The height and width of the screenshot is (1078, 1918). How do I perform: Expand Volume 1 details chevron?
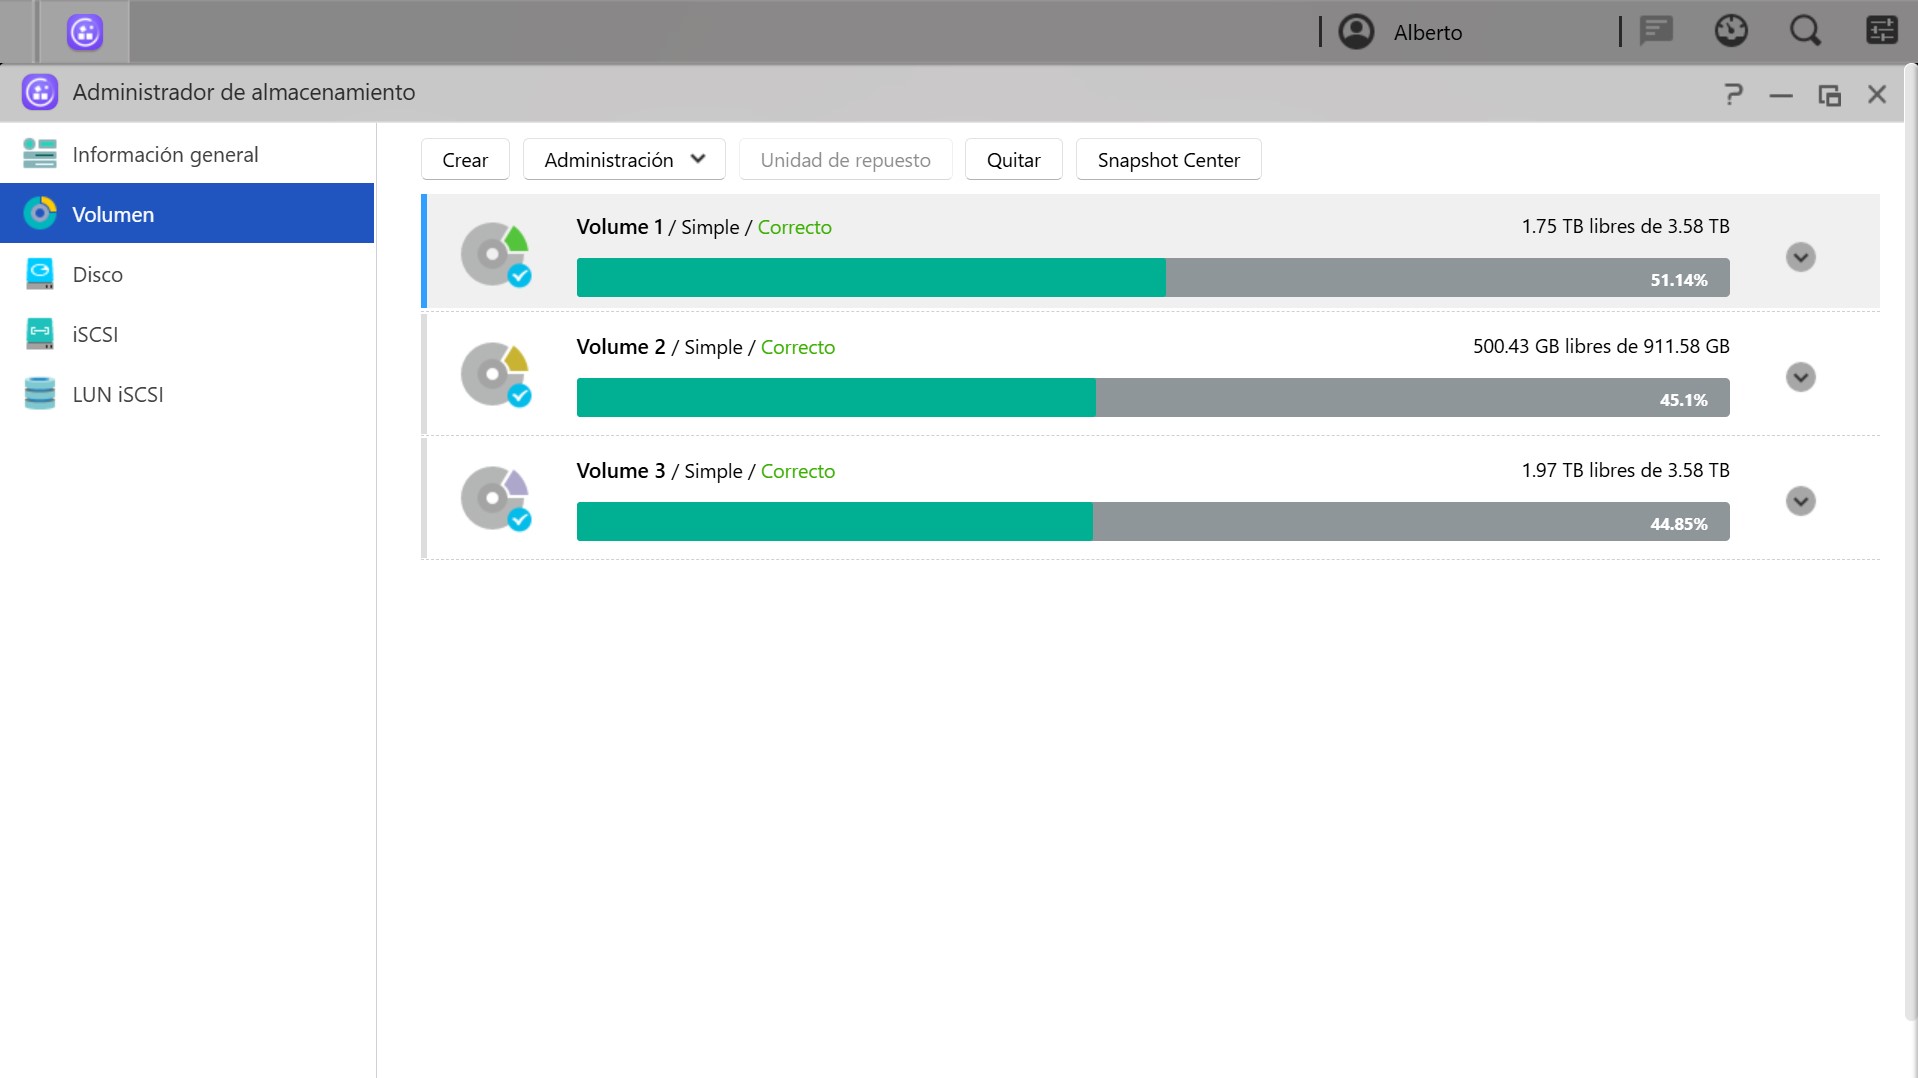click(1800, 257)
